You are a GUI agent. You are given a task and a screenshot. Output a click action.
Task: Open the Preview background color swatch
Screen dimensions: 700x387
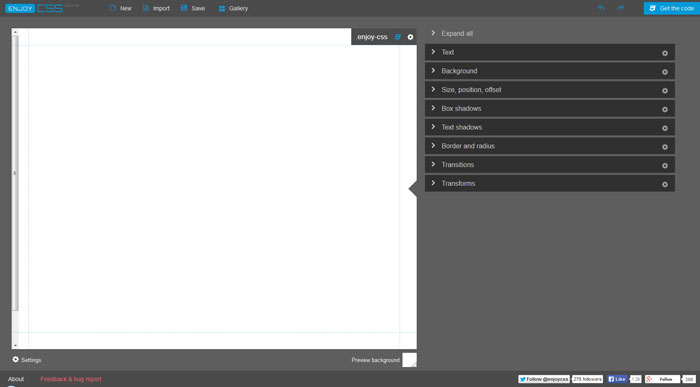tap(409, 360)
